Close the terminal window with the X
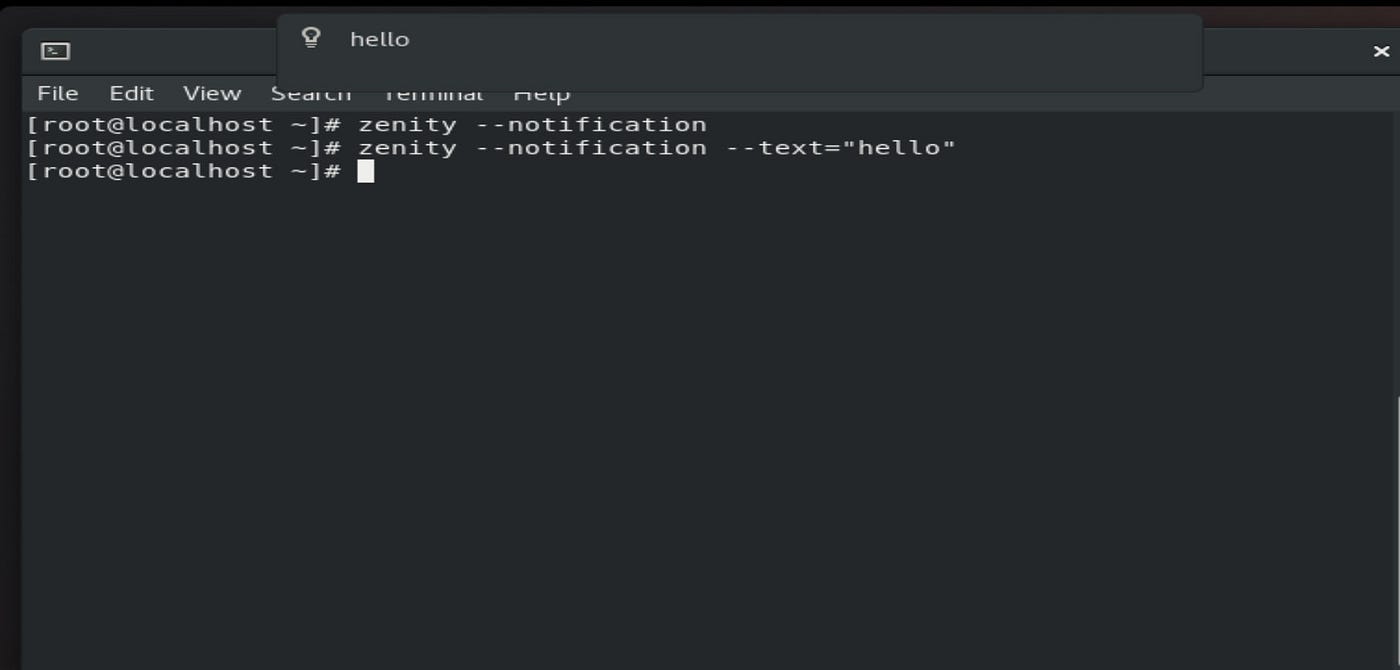This screenshot has width=1400, height=670. (1381, 50)
